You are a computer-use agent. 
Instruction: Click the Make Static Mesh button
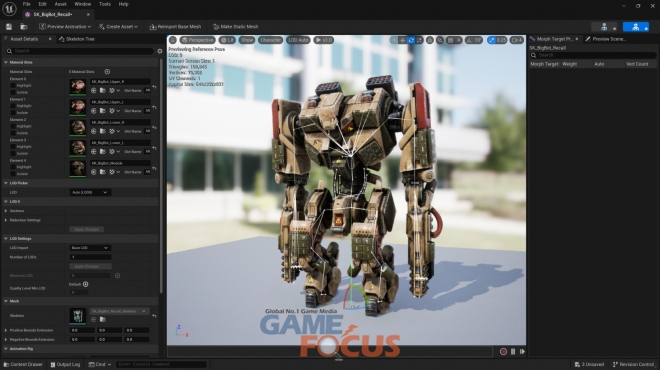236,27
